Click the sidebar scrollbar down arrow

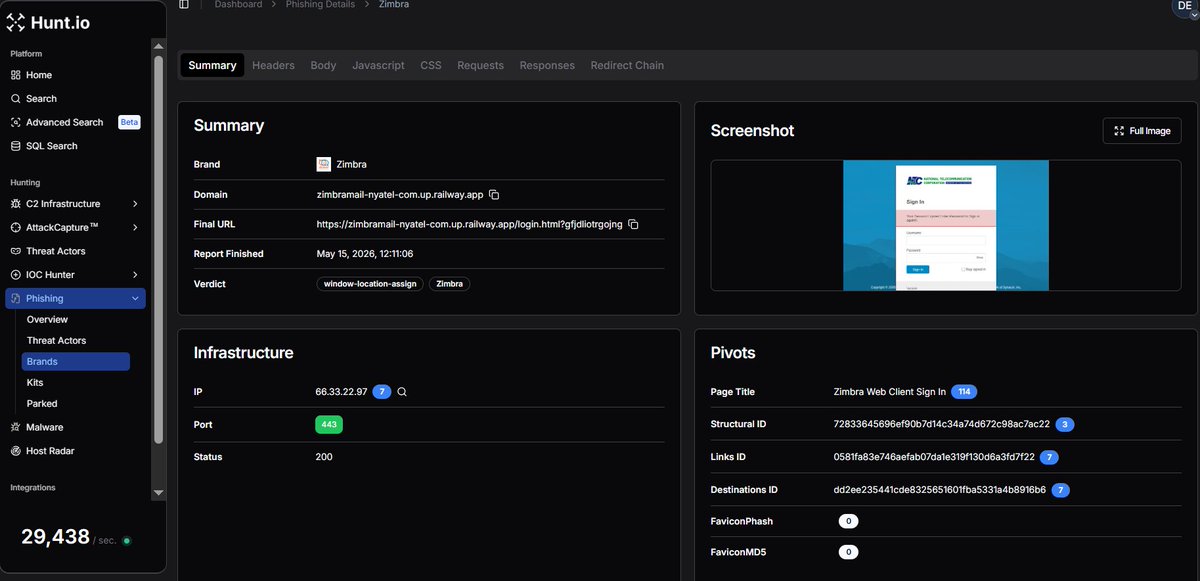tap(157, 493)
